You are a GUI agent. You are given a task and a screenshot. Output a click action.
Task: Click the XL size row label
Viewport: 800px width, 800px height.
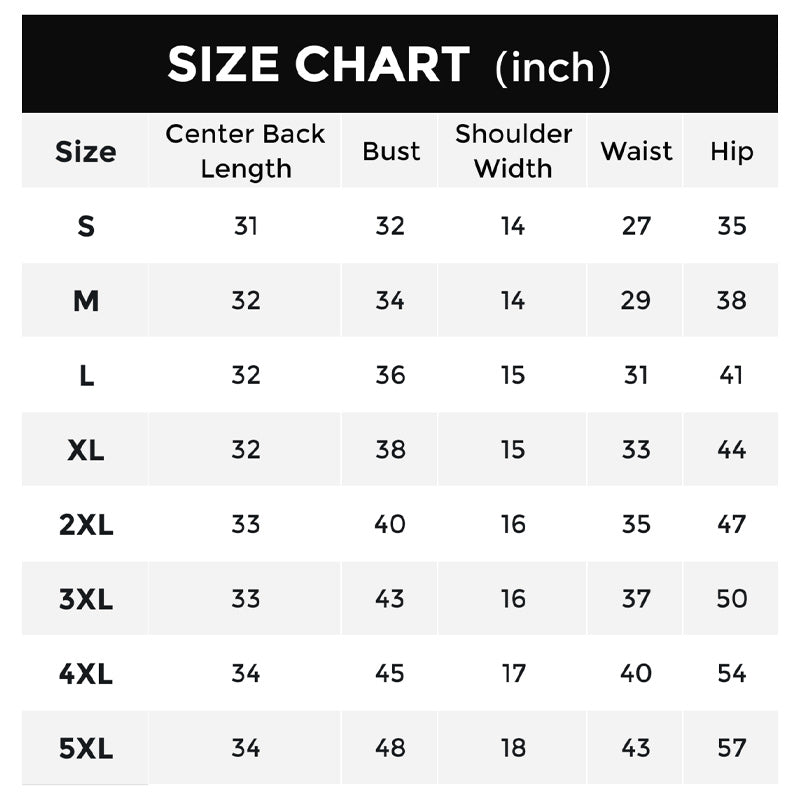(86, 450)
